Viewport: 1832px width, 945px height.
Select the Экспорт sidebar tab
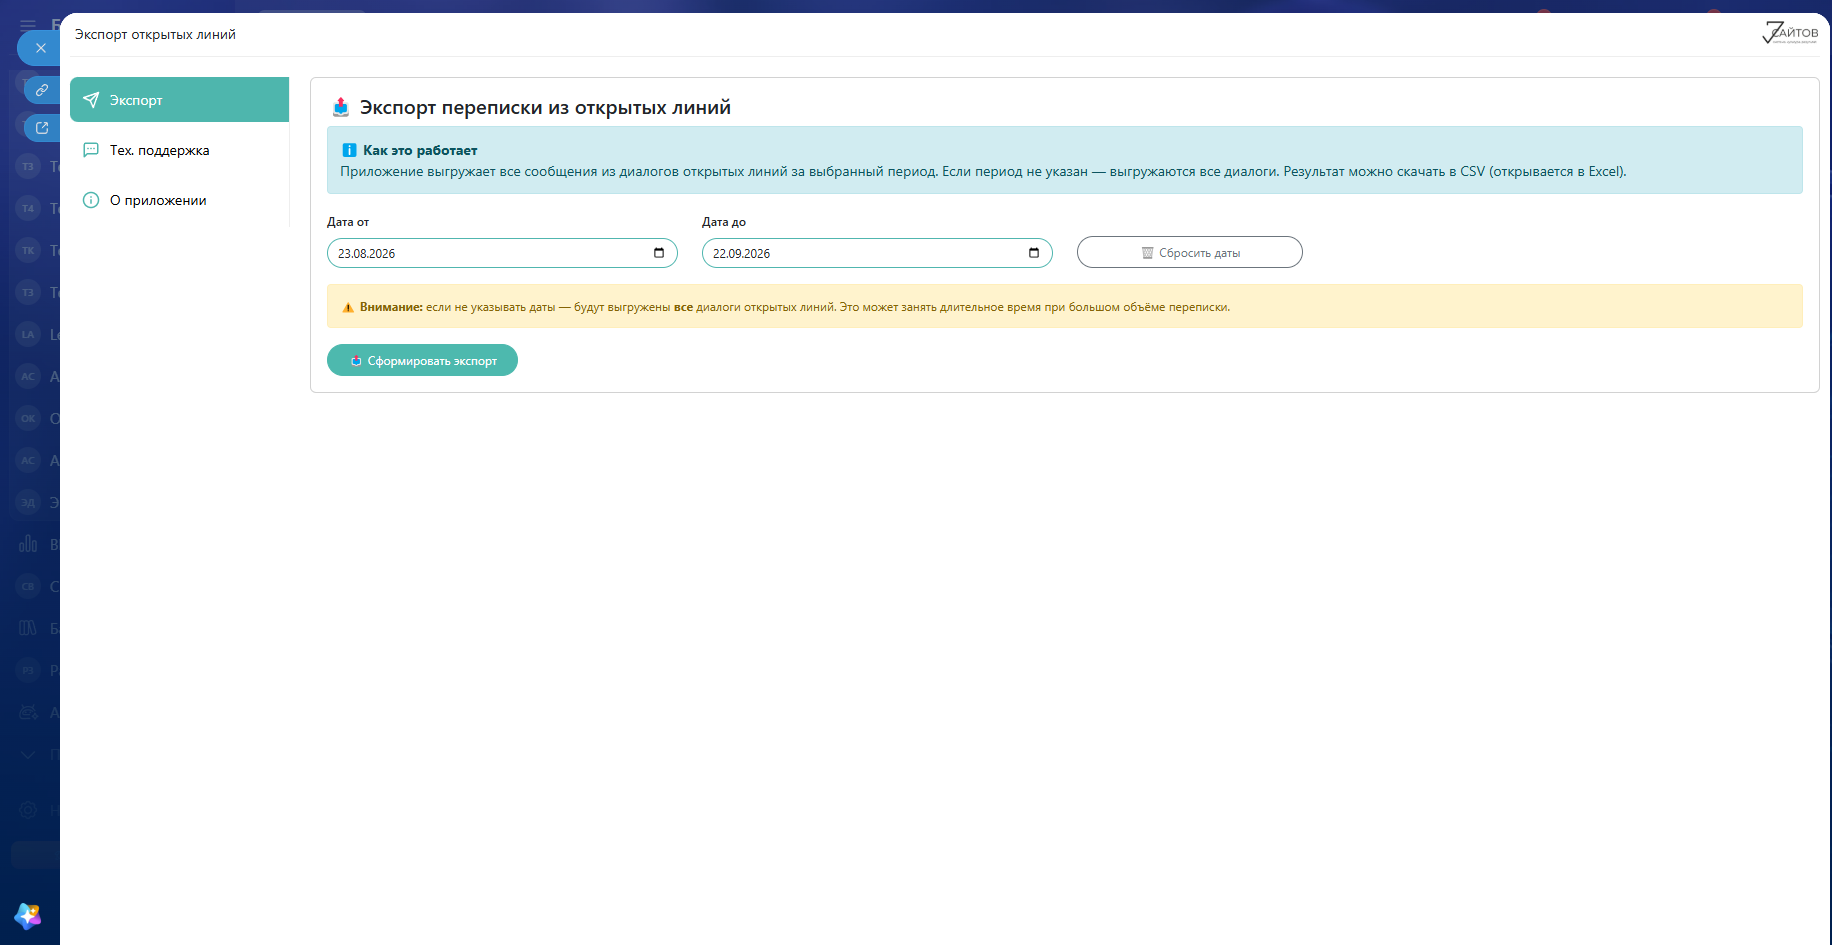coord(179,100)
